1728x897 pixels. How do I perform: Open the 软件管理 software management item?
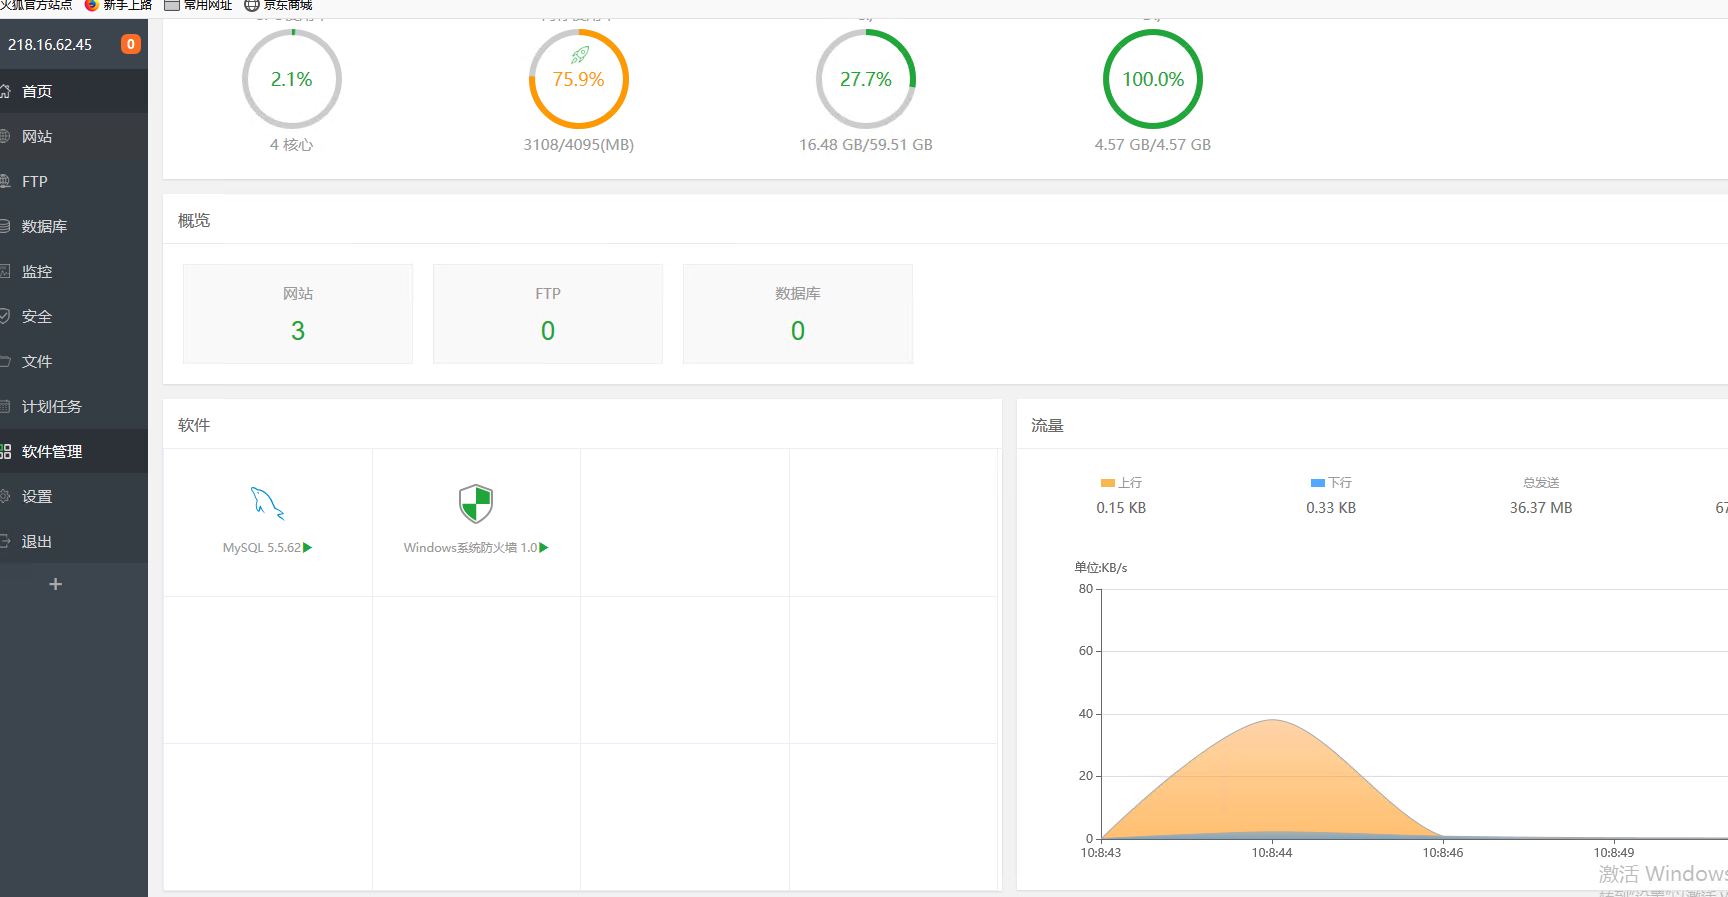click(x=74, y=451)
